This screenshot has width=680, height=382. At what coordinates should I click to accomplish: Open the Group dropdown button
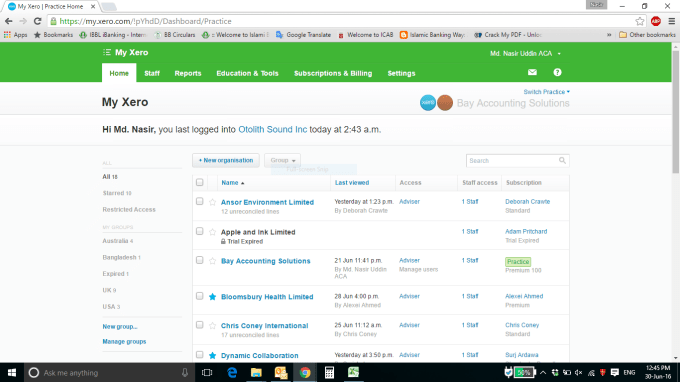pos(282,160)
